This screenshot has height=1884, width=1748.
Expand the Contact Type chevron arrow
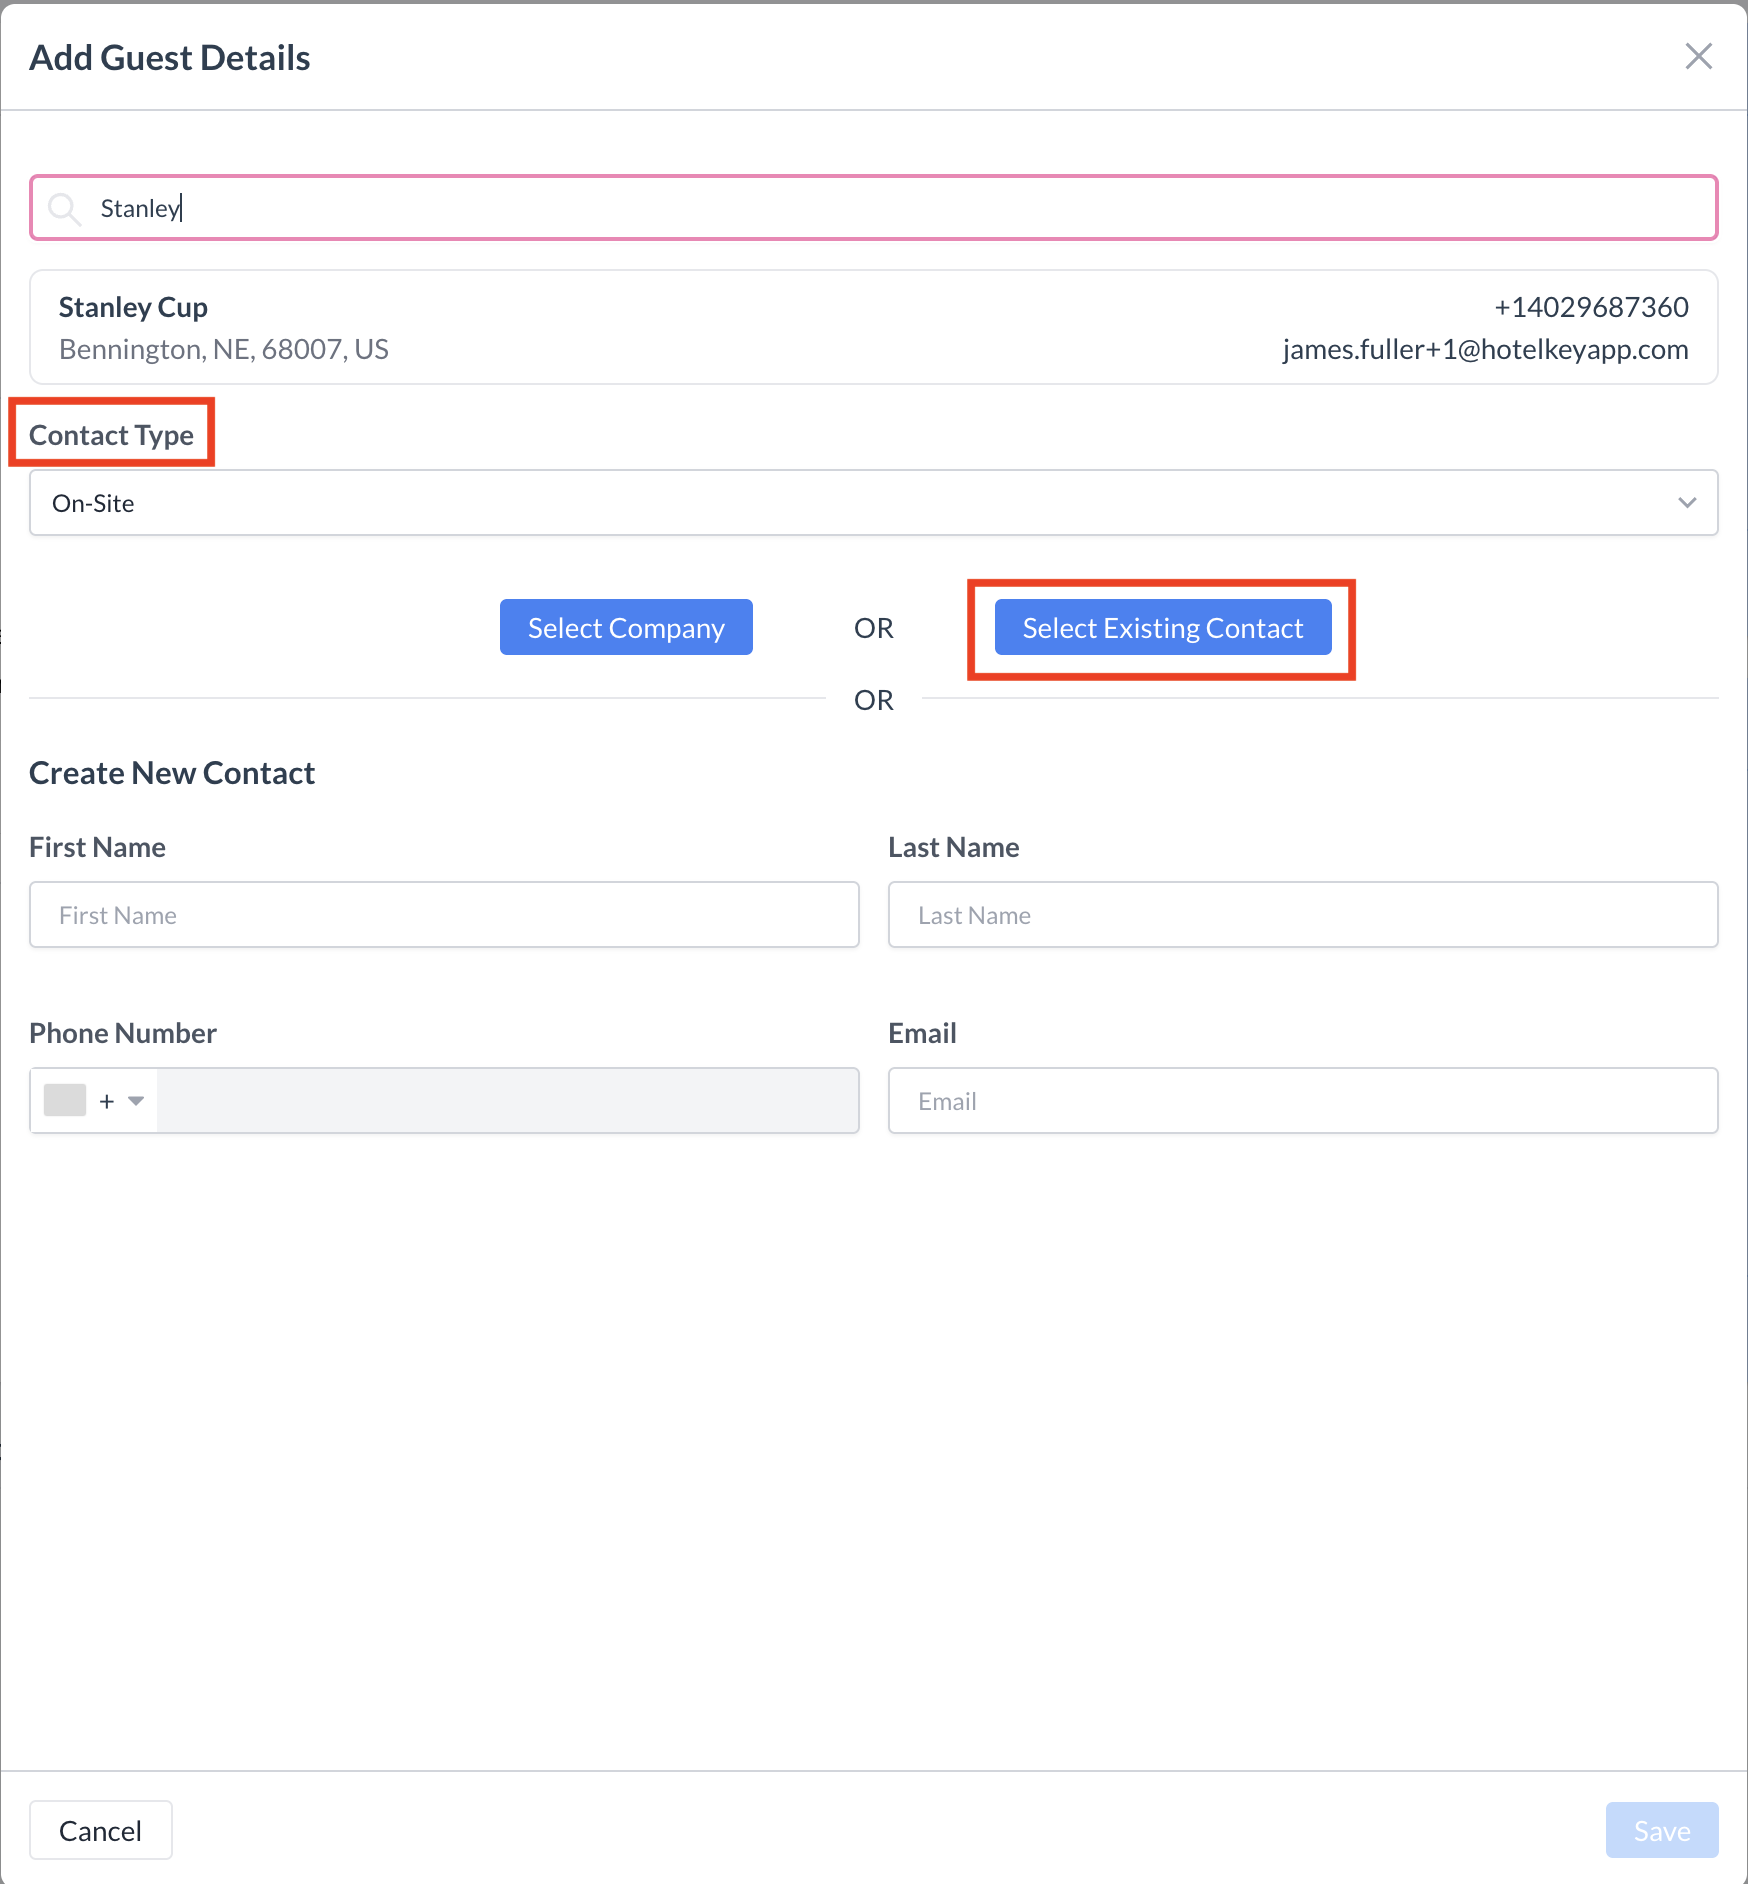1687,503
